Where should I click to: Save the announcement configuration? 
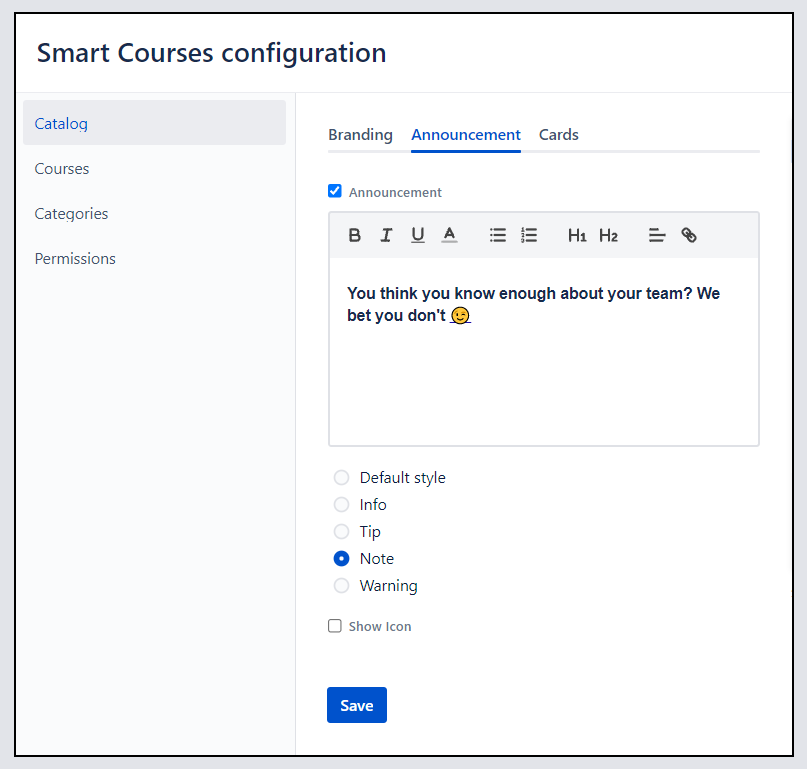point(356,705)
